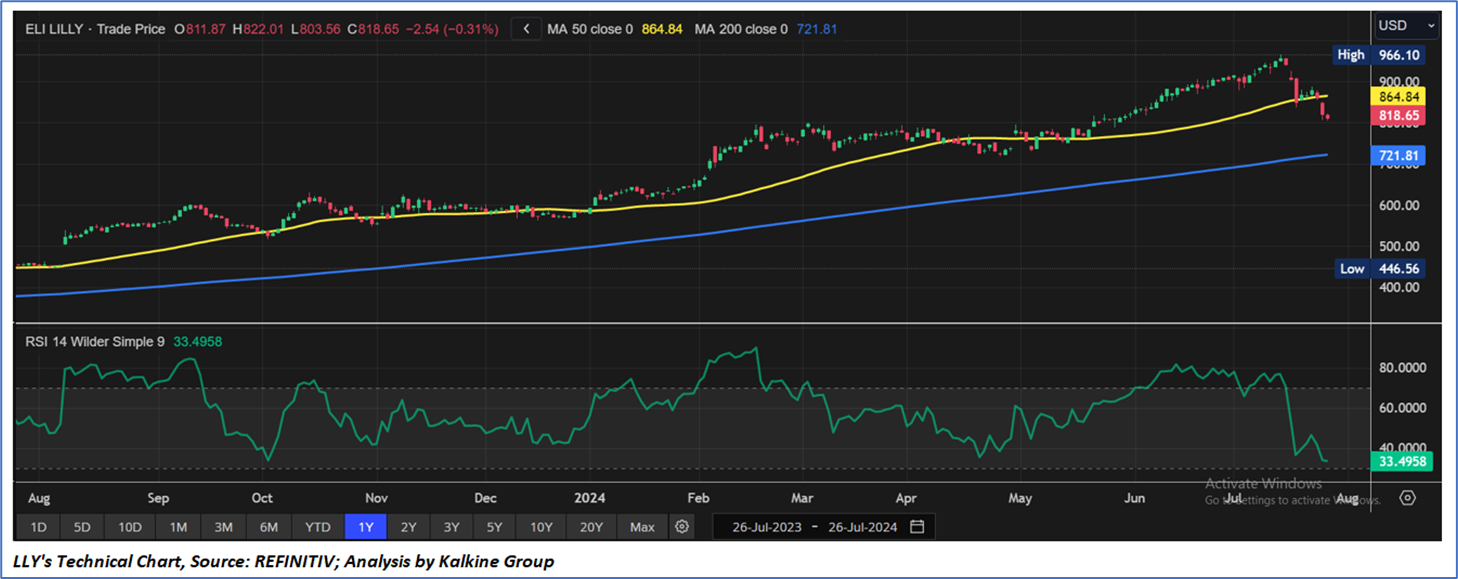Choose the 1M time range
This screenshot has height=579, width=1458.
[178, 527]
